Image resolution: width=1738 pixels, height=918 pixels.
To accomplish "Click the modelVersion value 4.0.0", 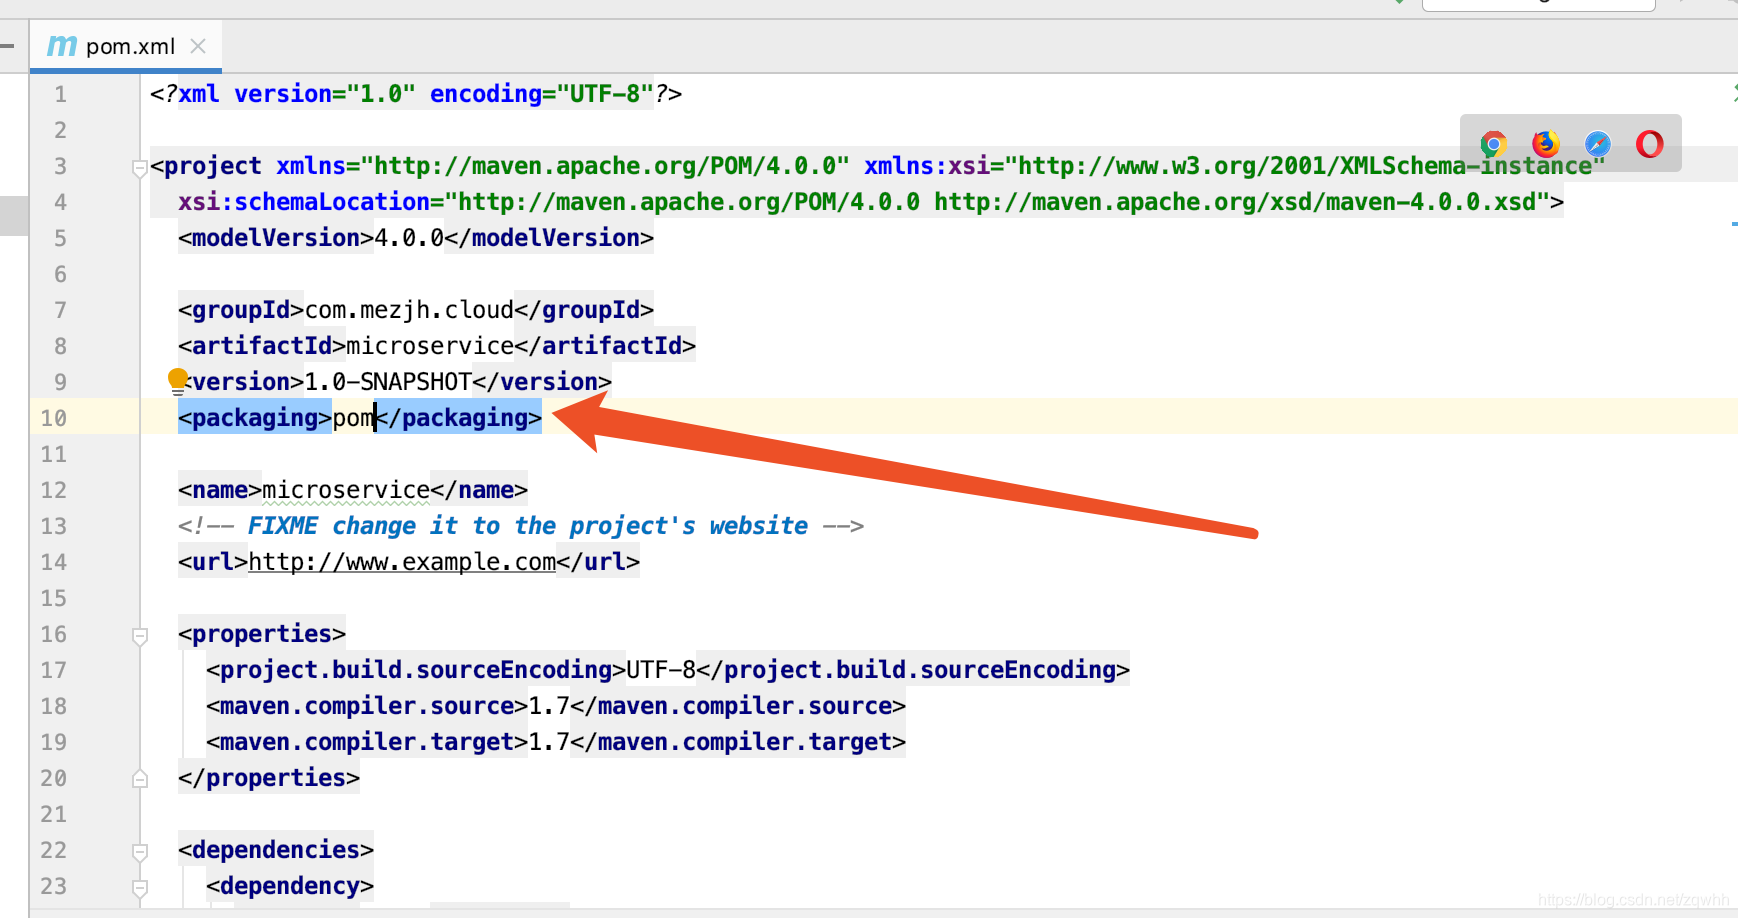I will click(x=409, y=238).
